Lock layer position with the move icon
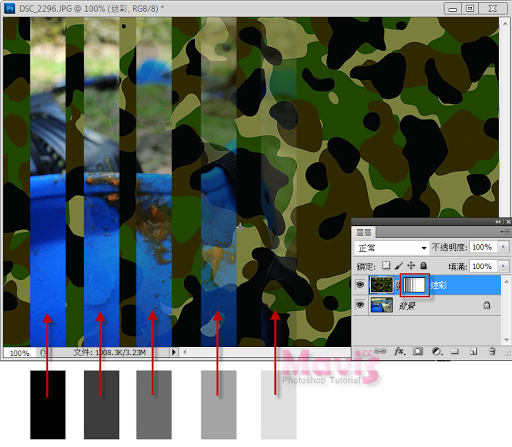Viewport: 512px width, 447px height. point(411,266)
